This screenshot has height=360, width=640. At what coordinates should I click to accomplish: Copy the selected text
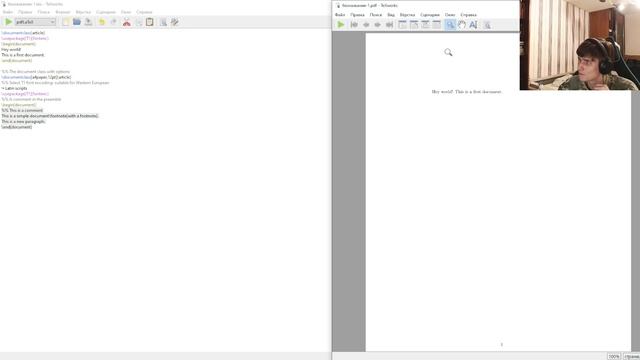pyautogui.click(x=138, y=22)
